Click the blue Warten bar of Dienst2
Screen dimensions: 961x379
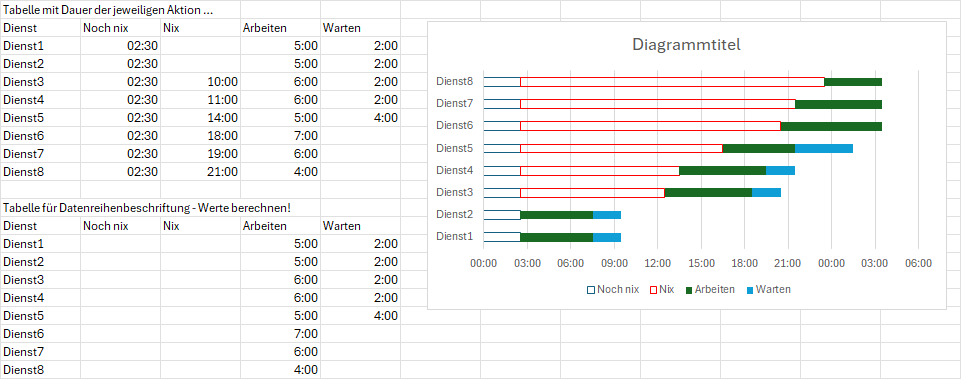point(607,215)
